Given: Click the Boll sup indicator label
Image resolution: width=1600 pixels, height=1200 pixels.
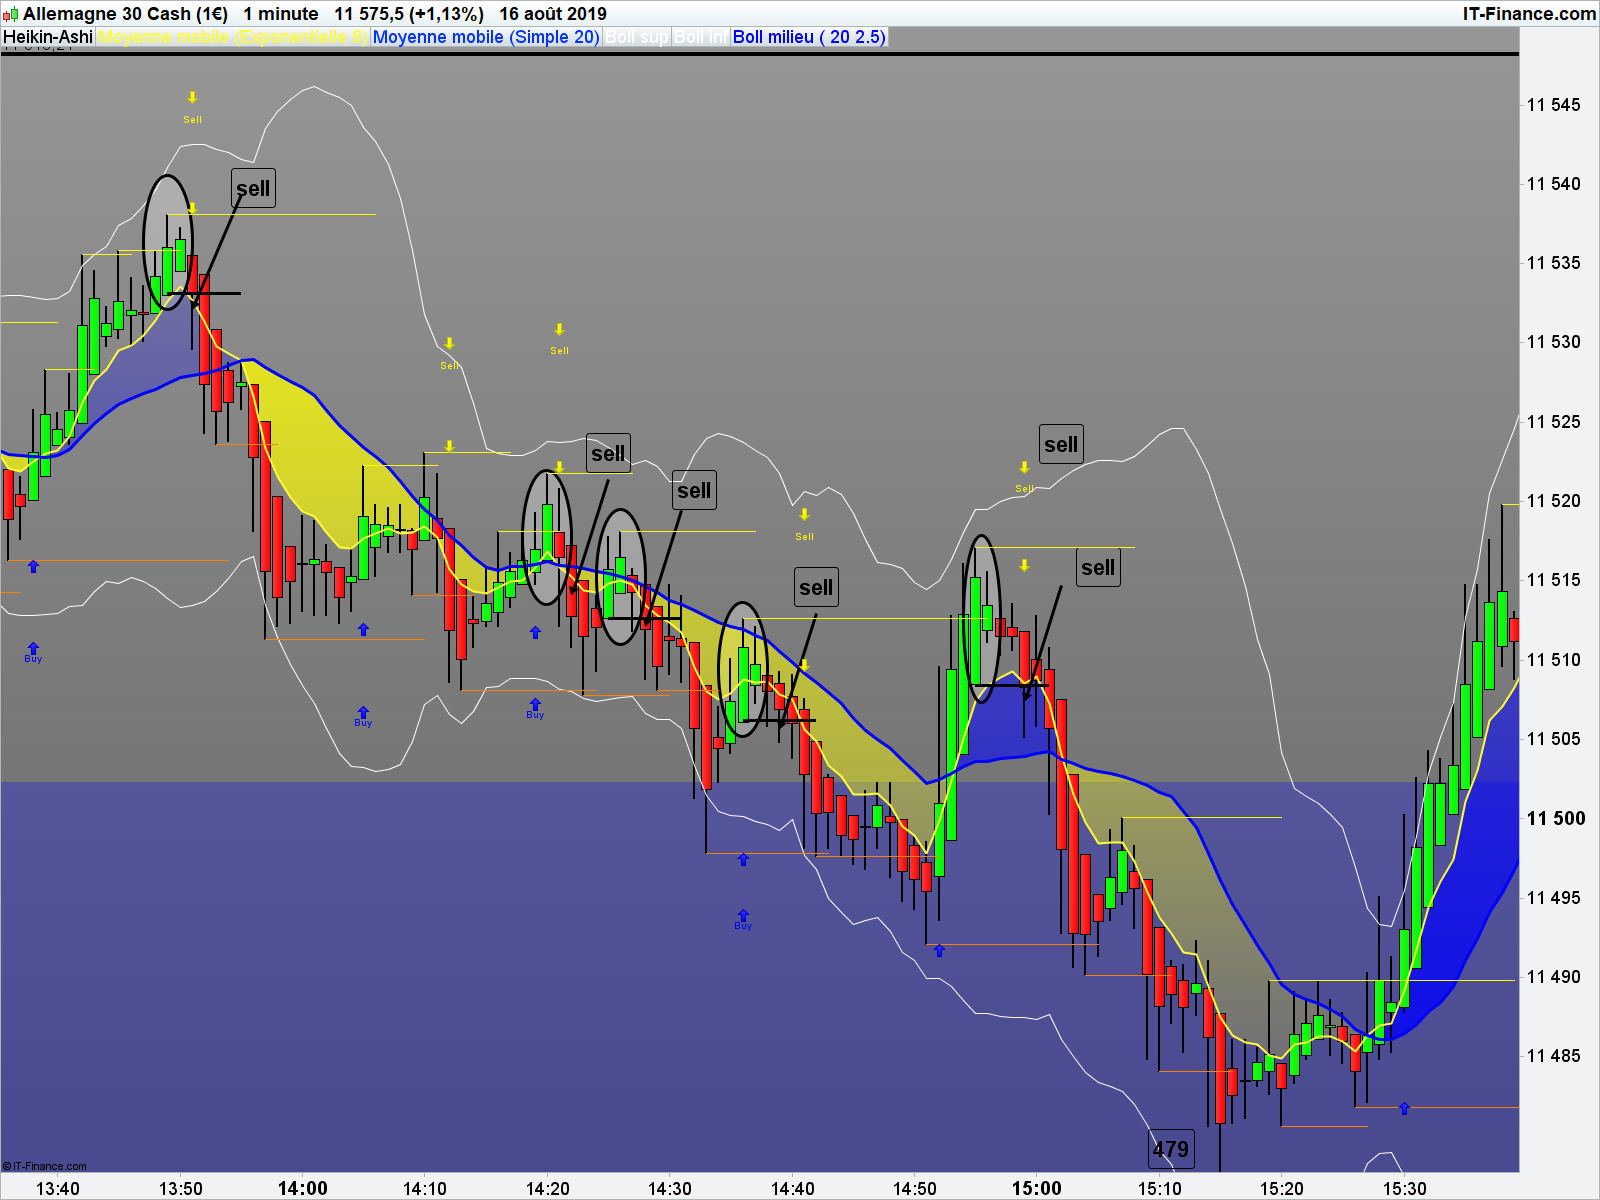Looking at the screenshot, I should [636, 37].
